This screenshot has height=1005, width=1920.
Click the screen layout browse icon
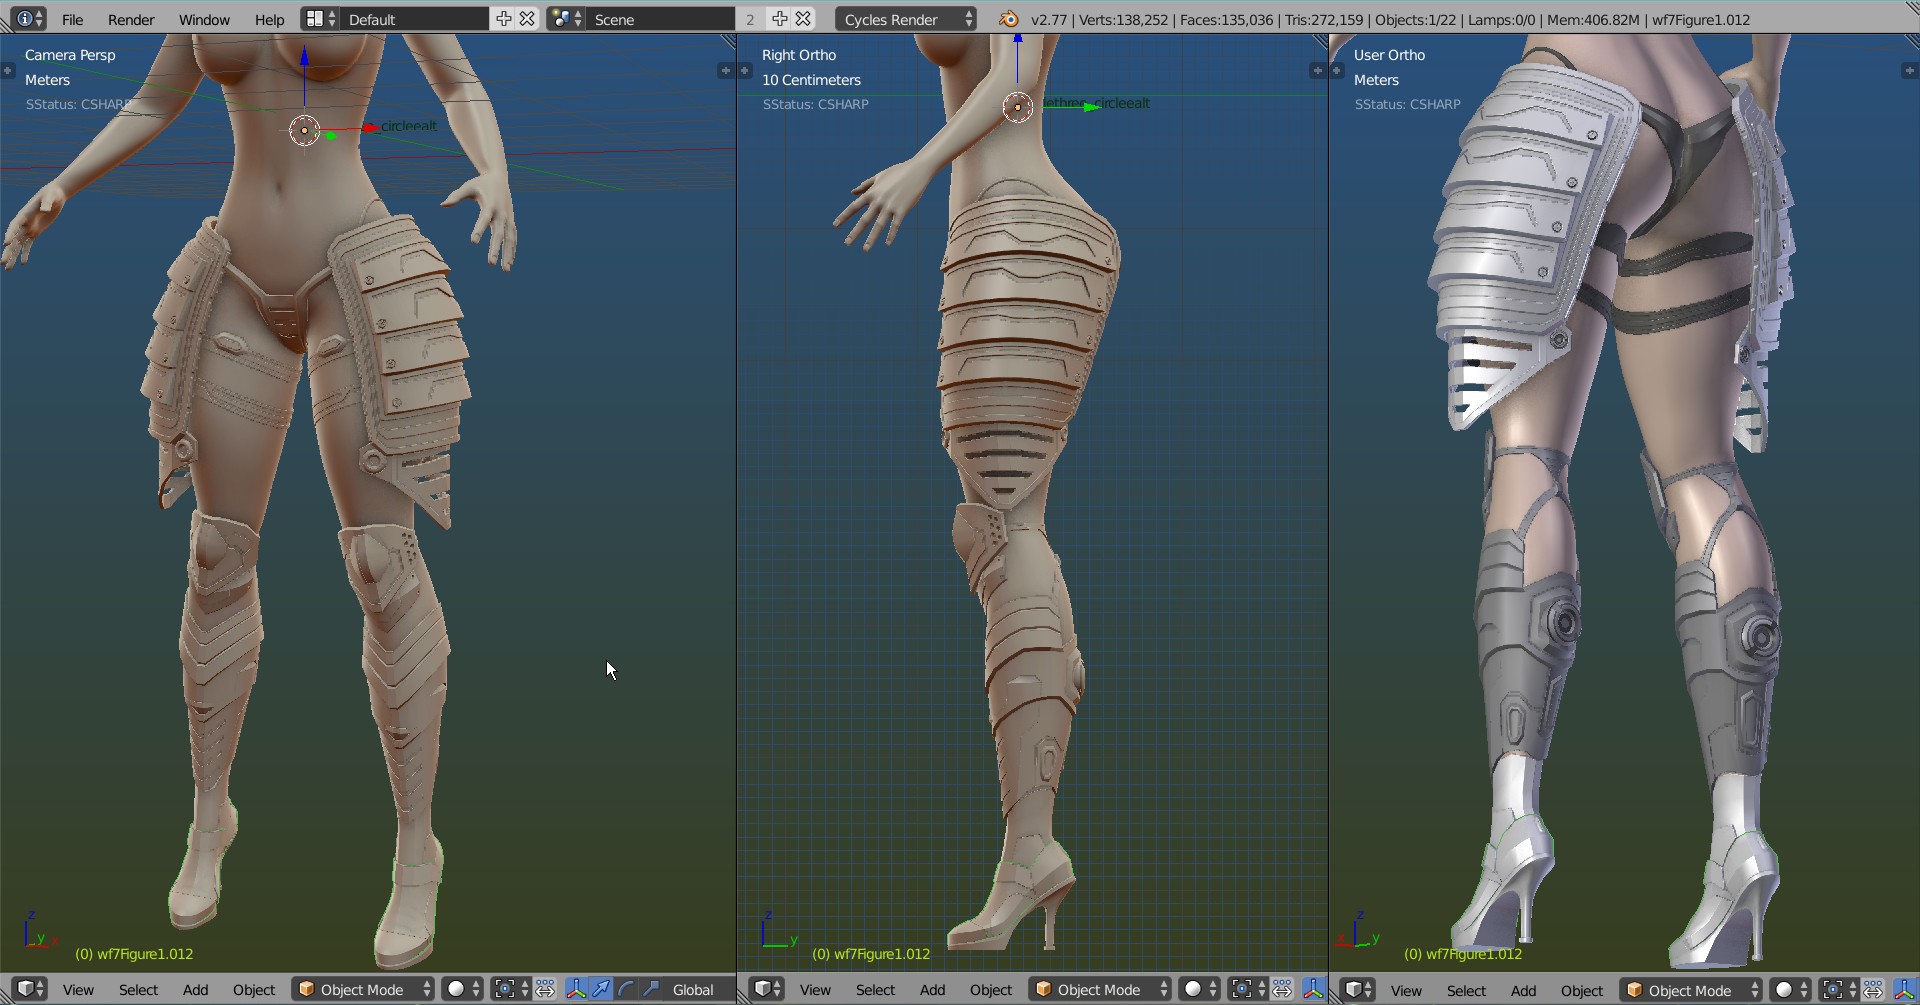(x=320, y=19)
